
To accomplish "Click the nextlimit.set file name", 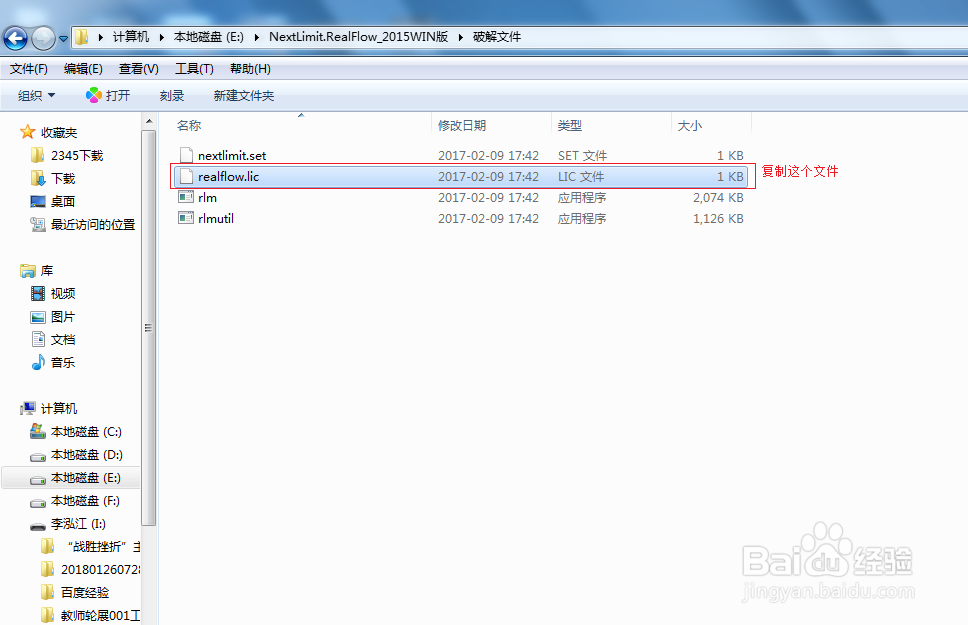I will (x=232, y=156).
